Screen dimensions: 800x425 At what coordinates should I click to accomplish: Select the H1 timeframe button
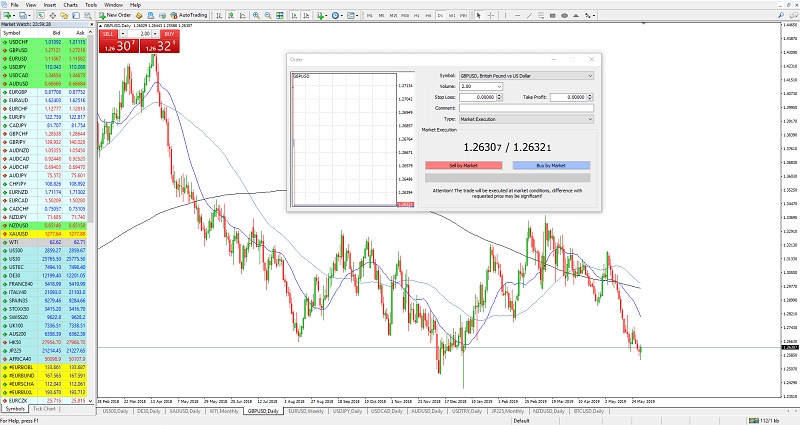point(416,15)
